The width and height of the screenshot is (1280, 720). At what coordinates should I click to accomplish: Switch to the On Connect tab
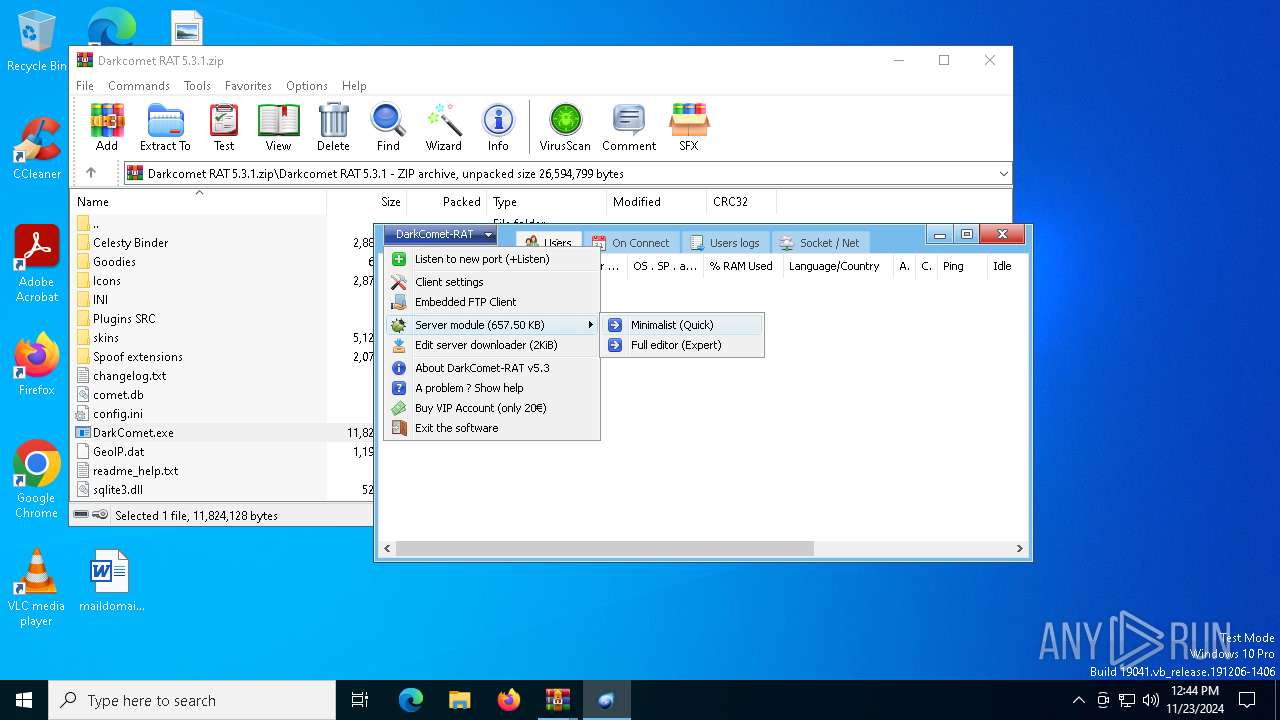(632, 242)
